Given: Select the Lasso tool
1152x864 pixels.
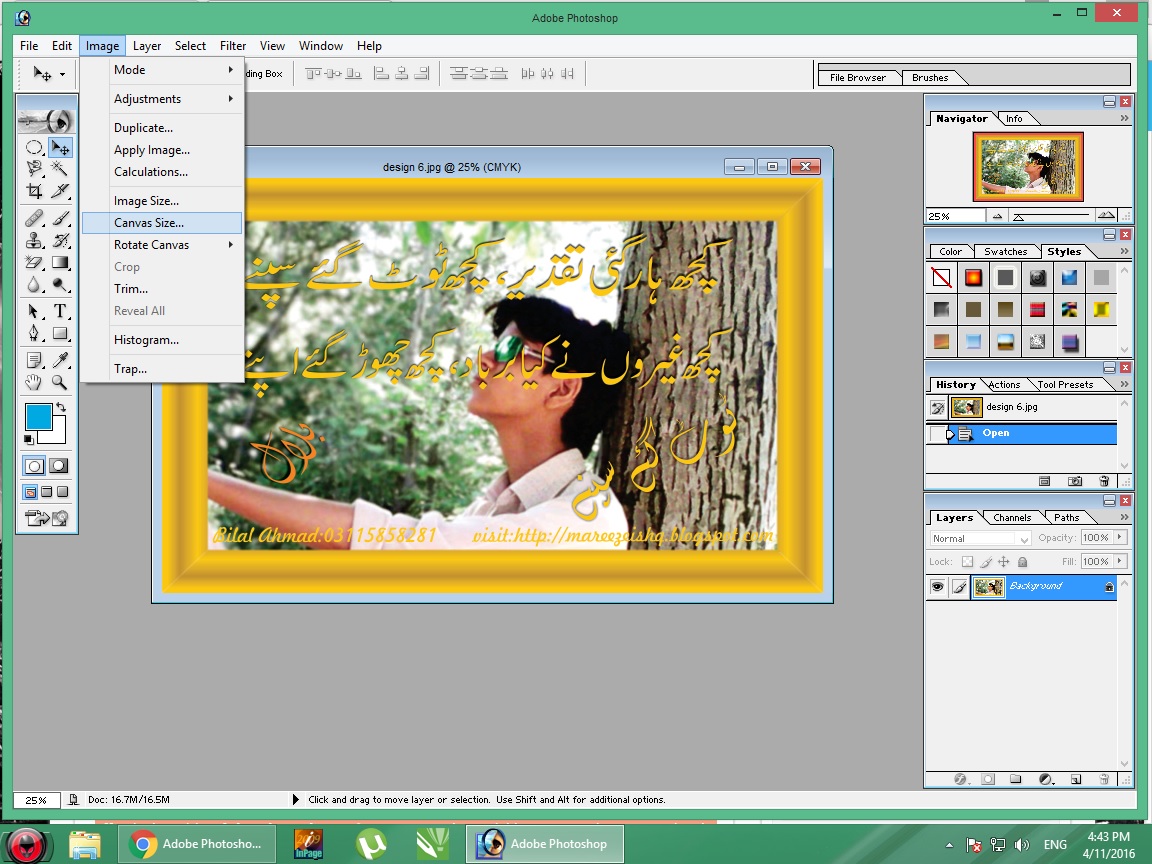Looking at the screenshot, I should click(x=34, y=169).
